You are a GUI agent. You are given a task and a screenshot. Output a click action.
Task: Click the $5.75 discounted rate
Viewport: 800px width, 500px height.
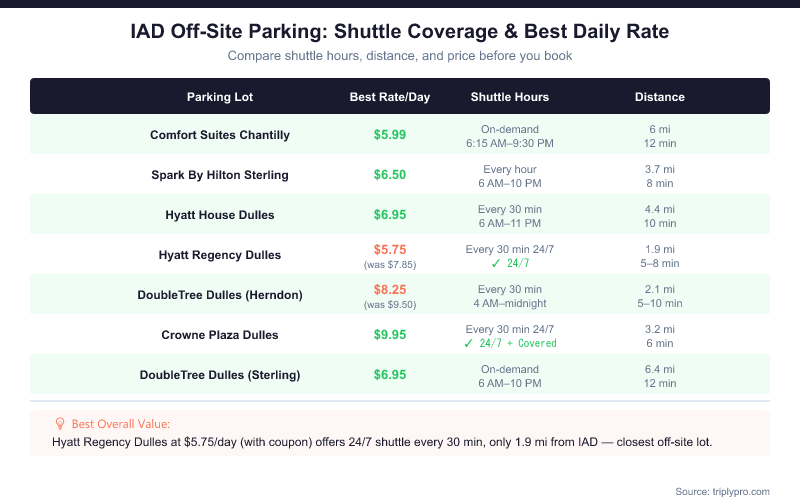[390, 249]
